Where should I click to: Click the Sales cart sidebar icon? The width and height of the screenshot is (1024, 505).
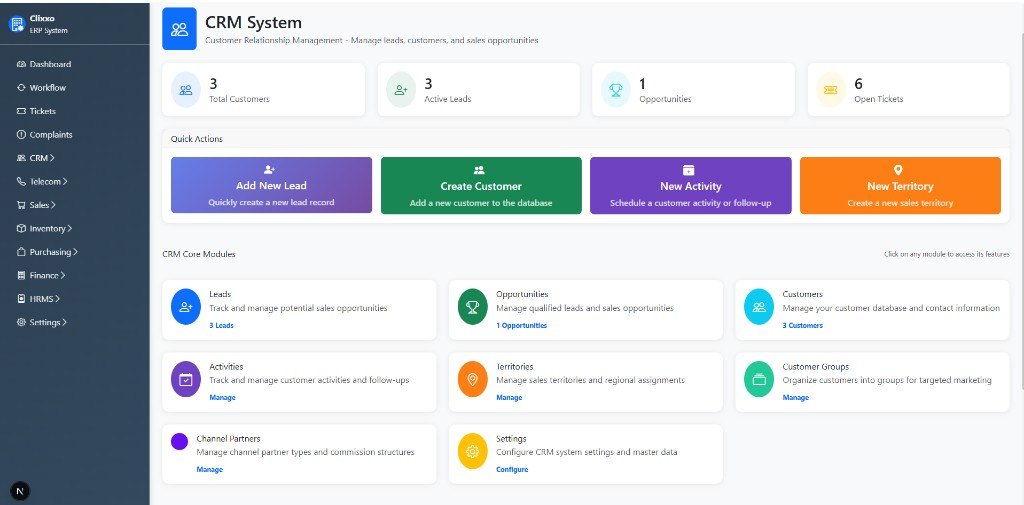point(21,205)
